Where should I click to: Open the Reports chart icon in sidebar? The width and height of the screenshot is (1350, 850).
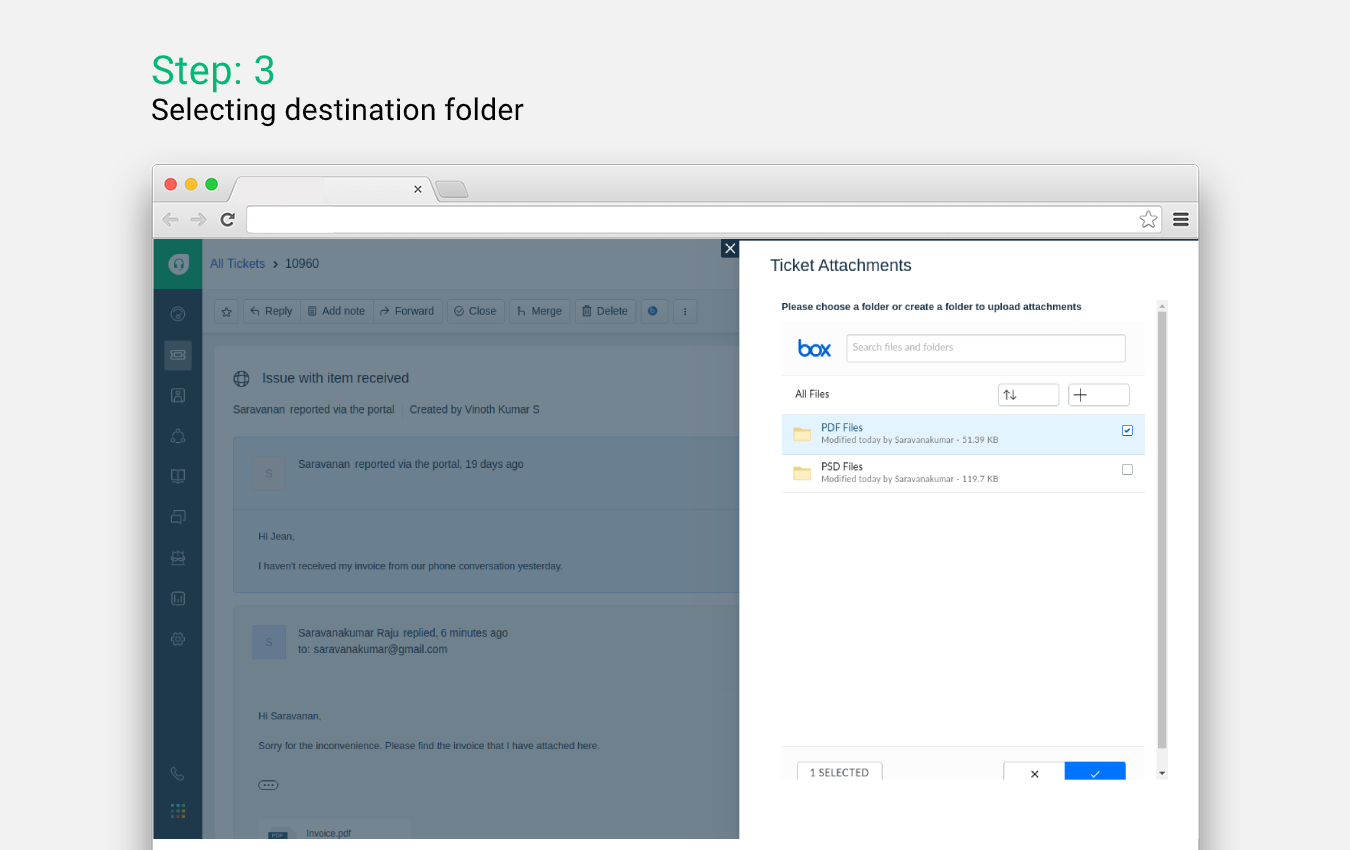coord(178,598)
